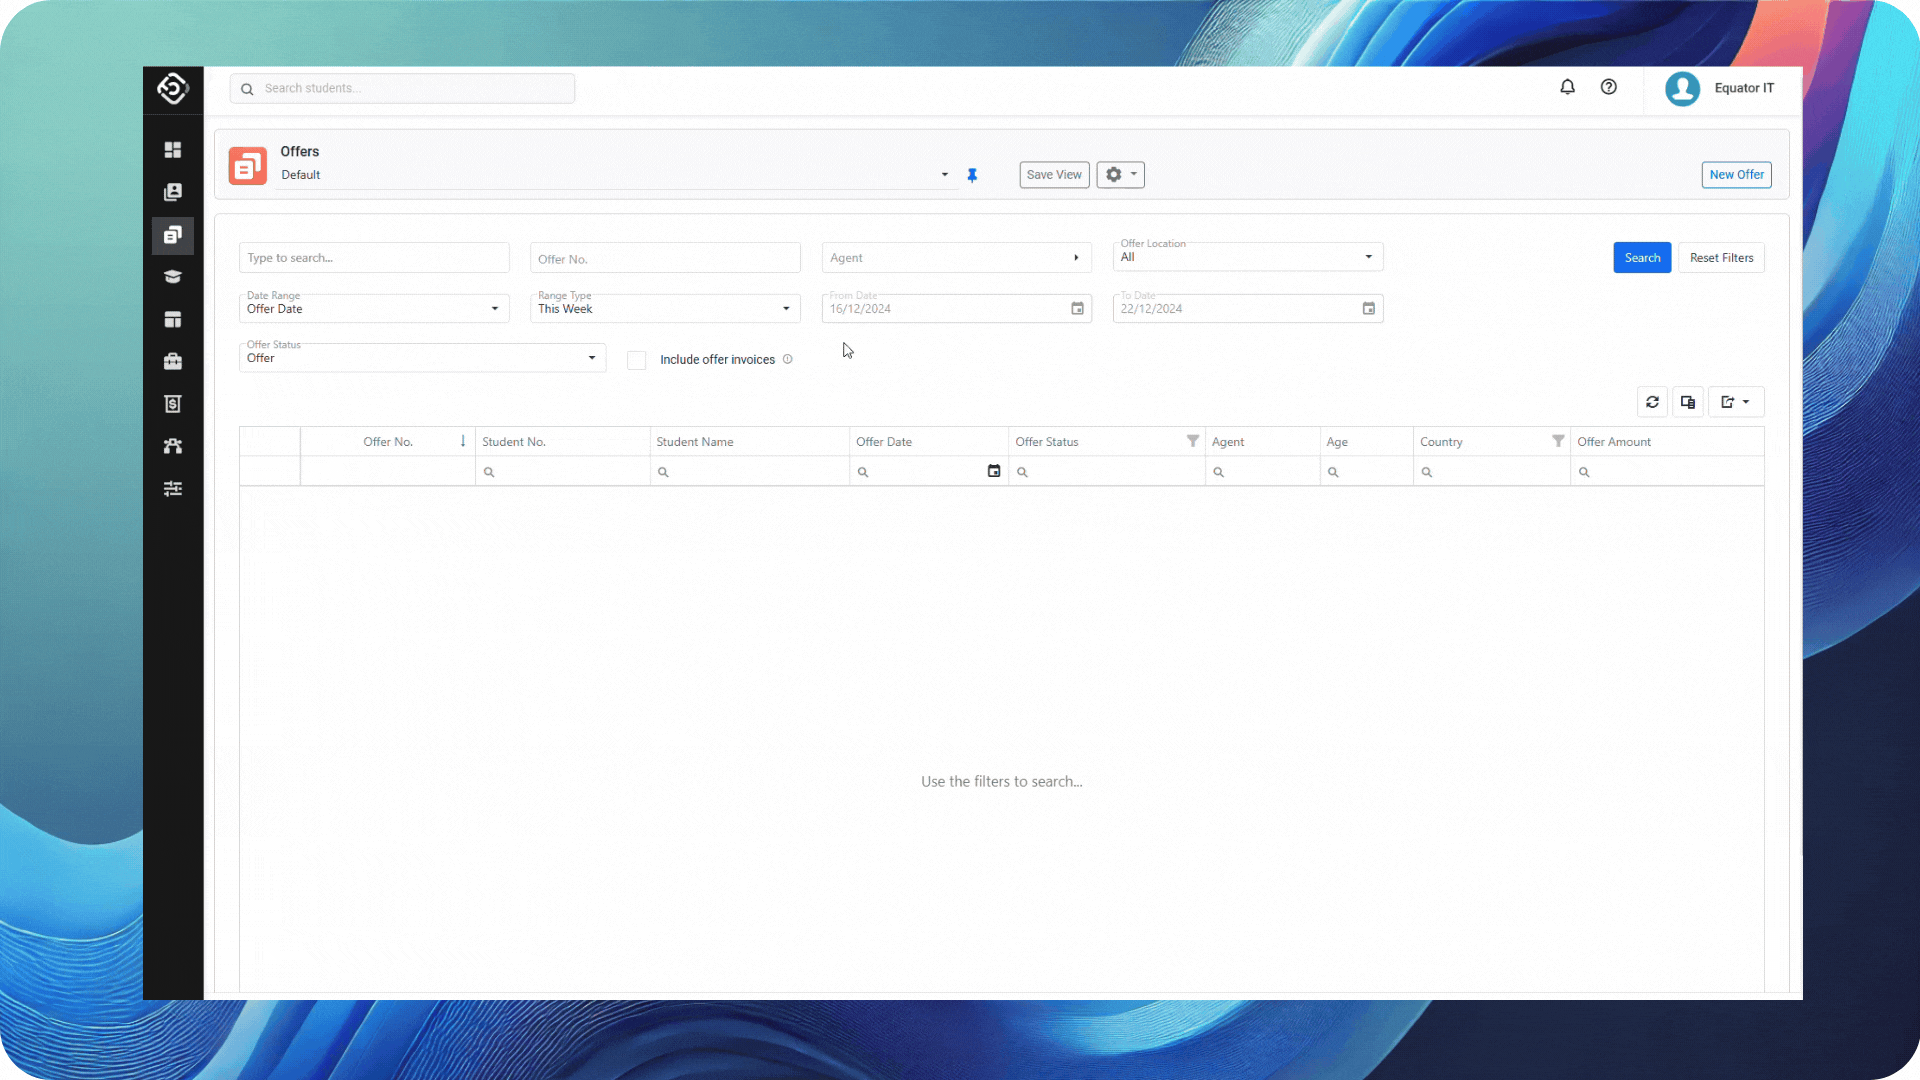Enable Include offer invoices checkbox
Viewport: 1920px width, 1080px height.
(x=636, y=360)
